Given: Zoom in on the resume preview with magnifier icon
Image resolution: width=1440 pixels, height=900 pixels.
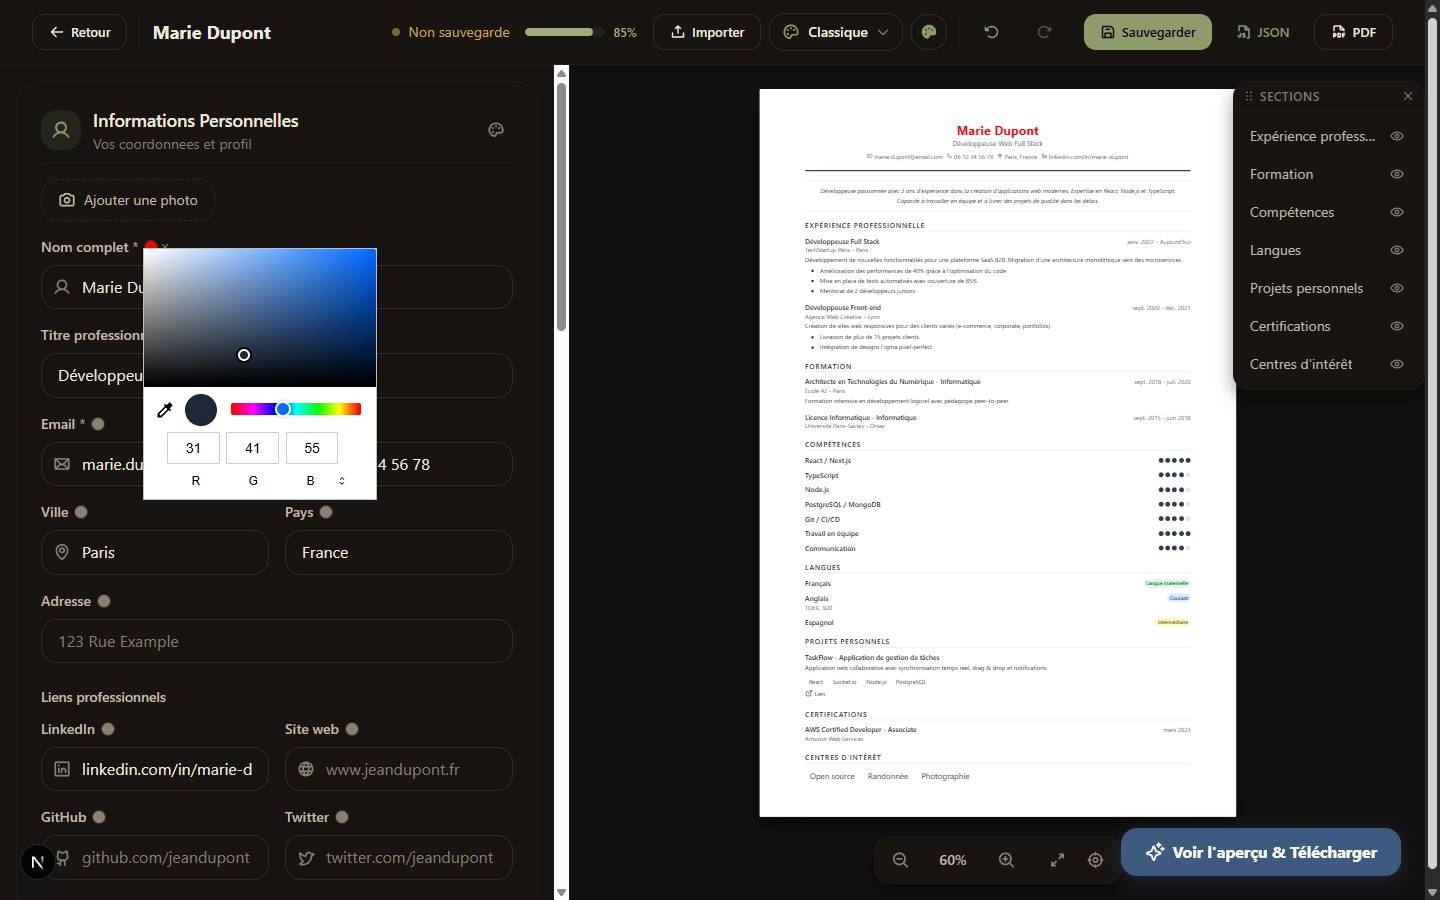Looking at the screenshot, I should click(x=1006, y=860).
